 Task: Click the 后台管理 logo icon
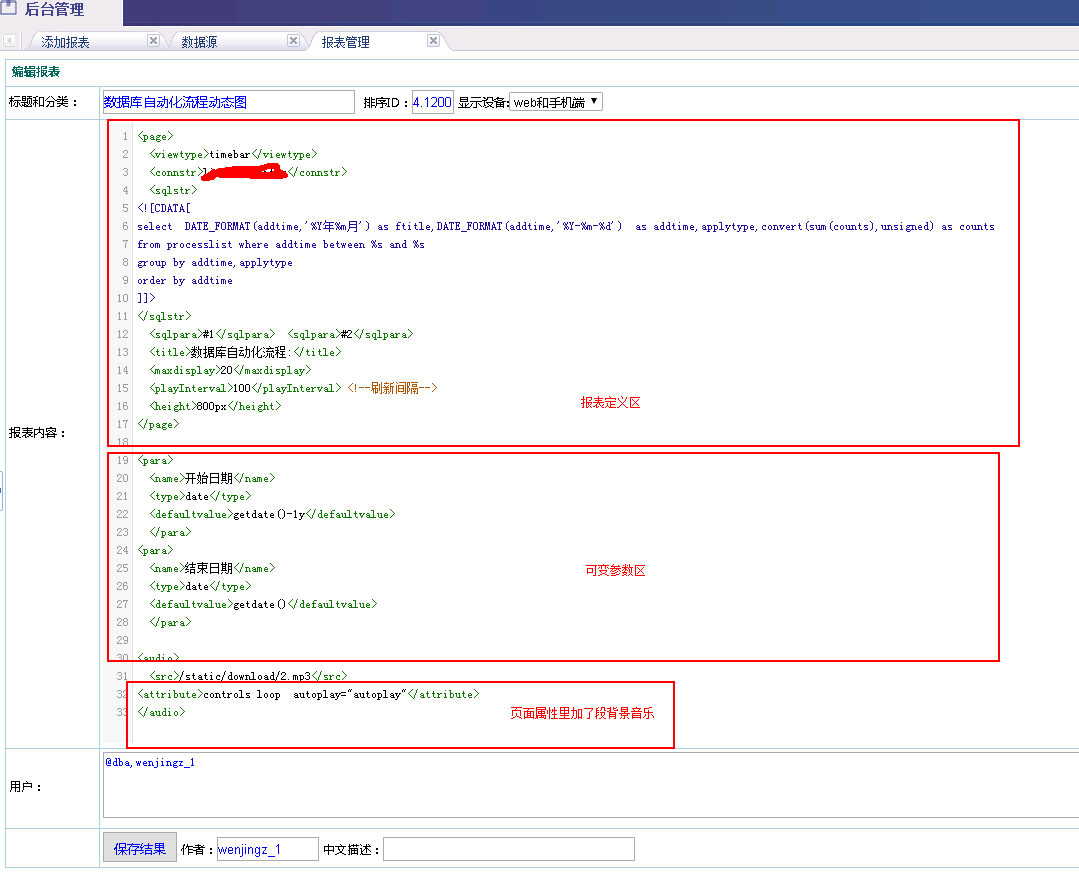coord(9,9)
